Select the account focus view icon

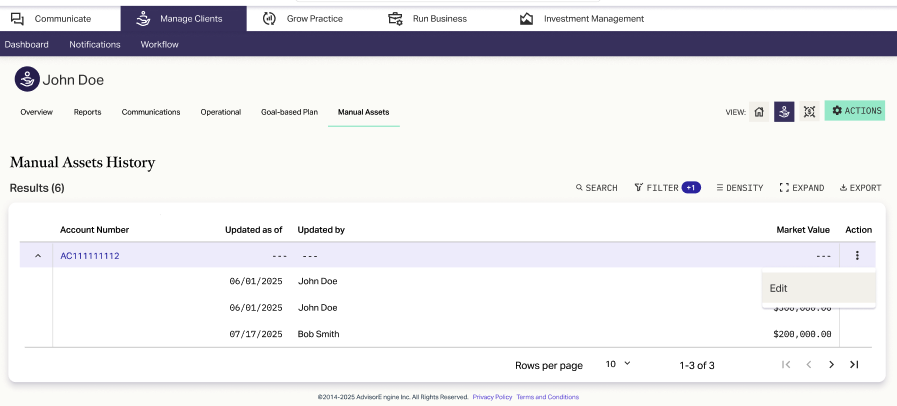(809, 112)
